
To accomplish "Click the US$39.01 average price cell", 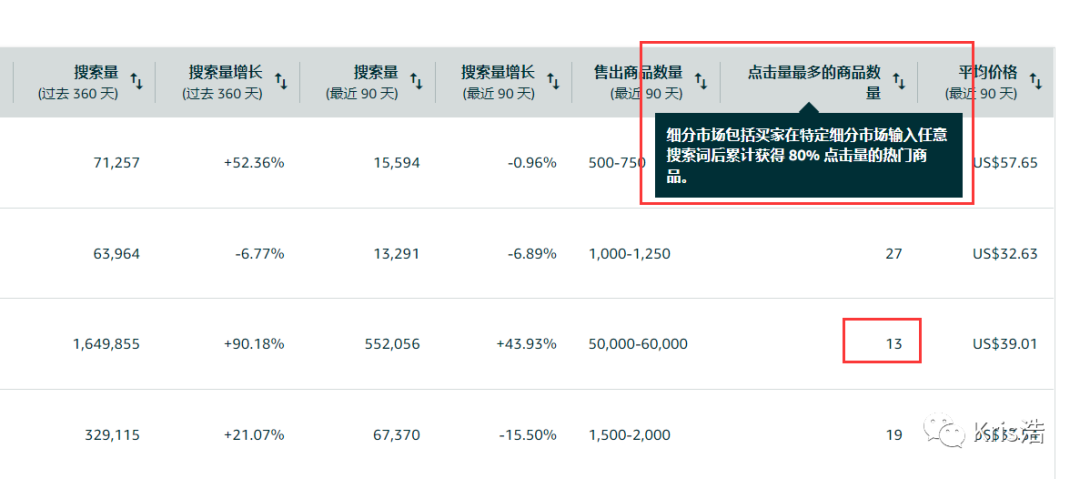I will (1005, 344).
